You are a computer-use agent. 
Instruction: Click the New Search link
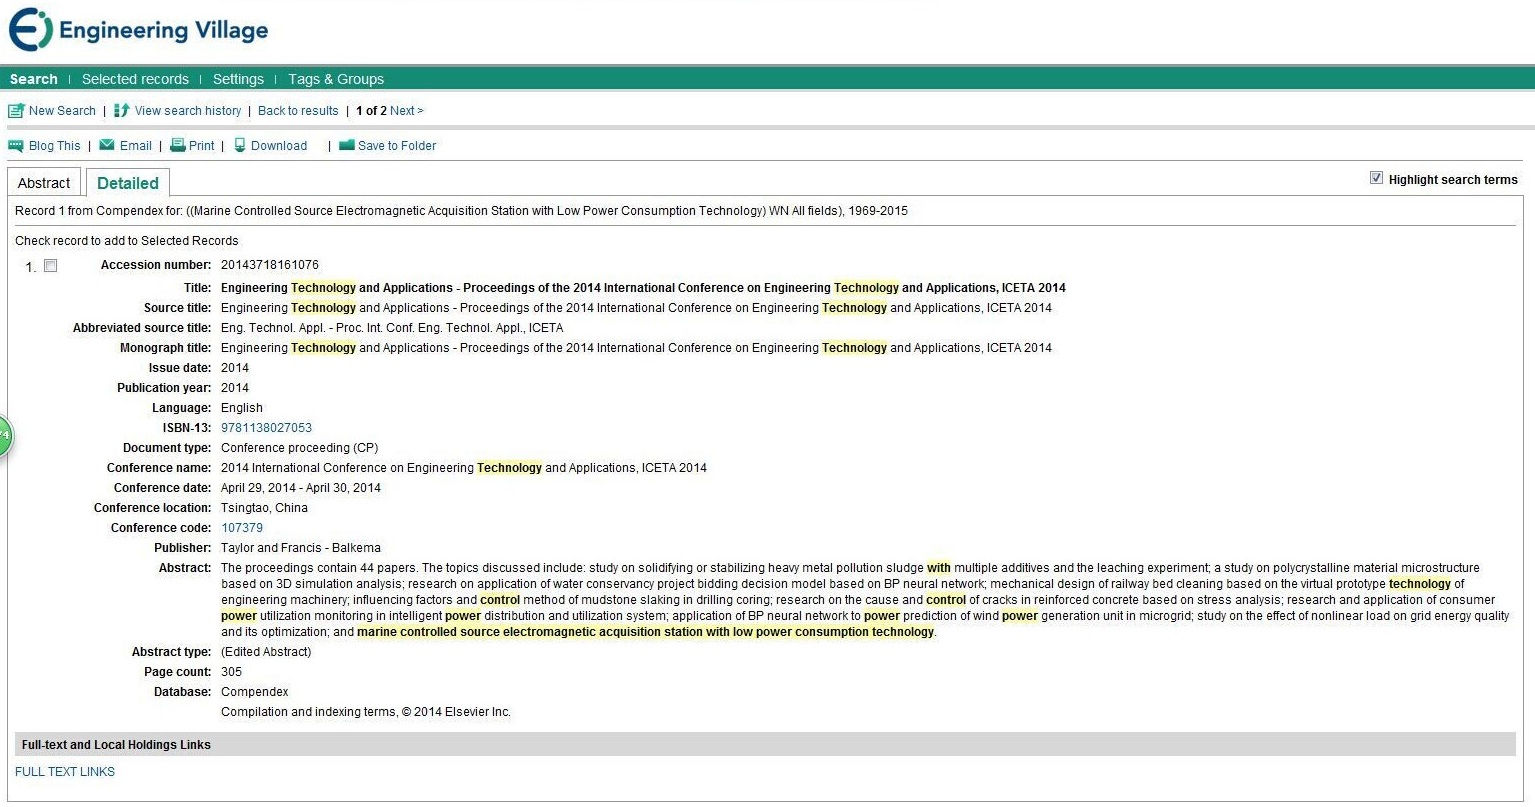tap(62, 111)
